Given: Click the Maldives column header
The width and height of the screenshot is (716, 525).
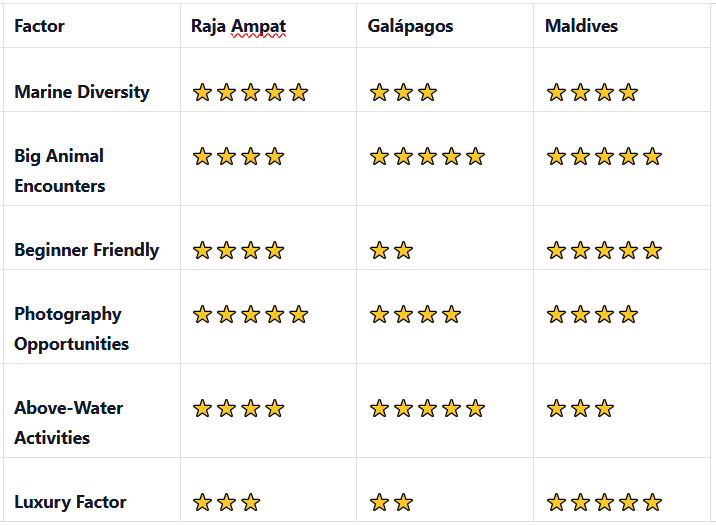Looking at the screenshot, I should click(581, 26).
